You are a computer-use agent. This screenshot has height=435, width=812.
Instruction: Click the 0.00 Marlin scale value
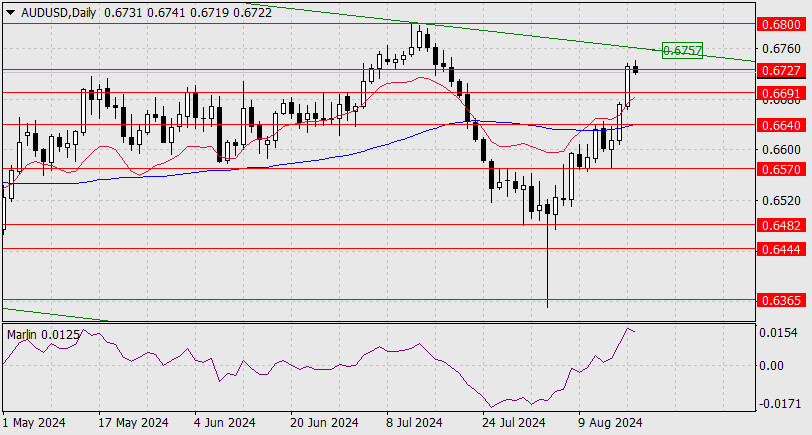click(x=772, y=366)
